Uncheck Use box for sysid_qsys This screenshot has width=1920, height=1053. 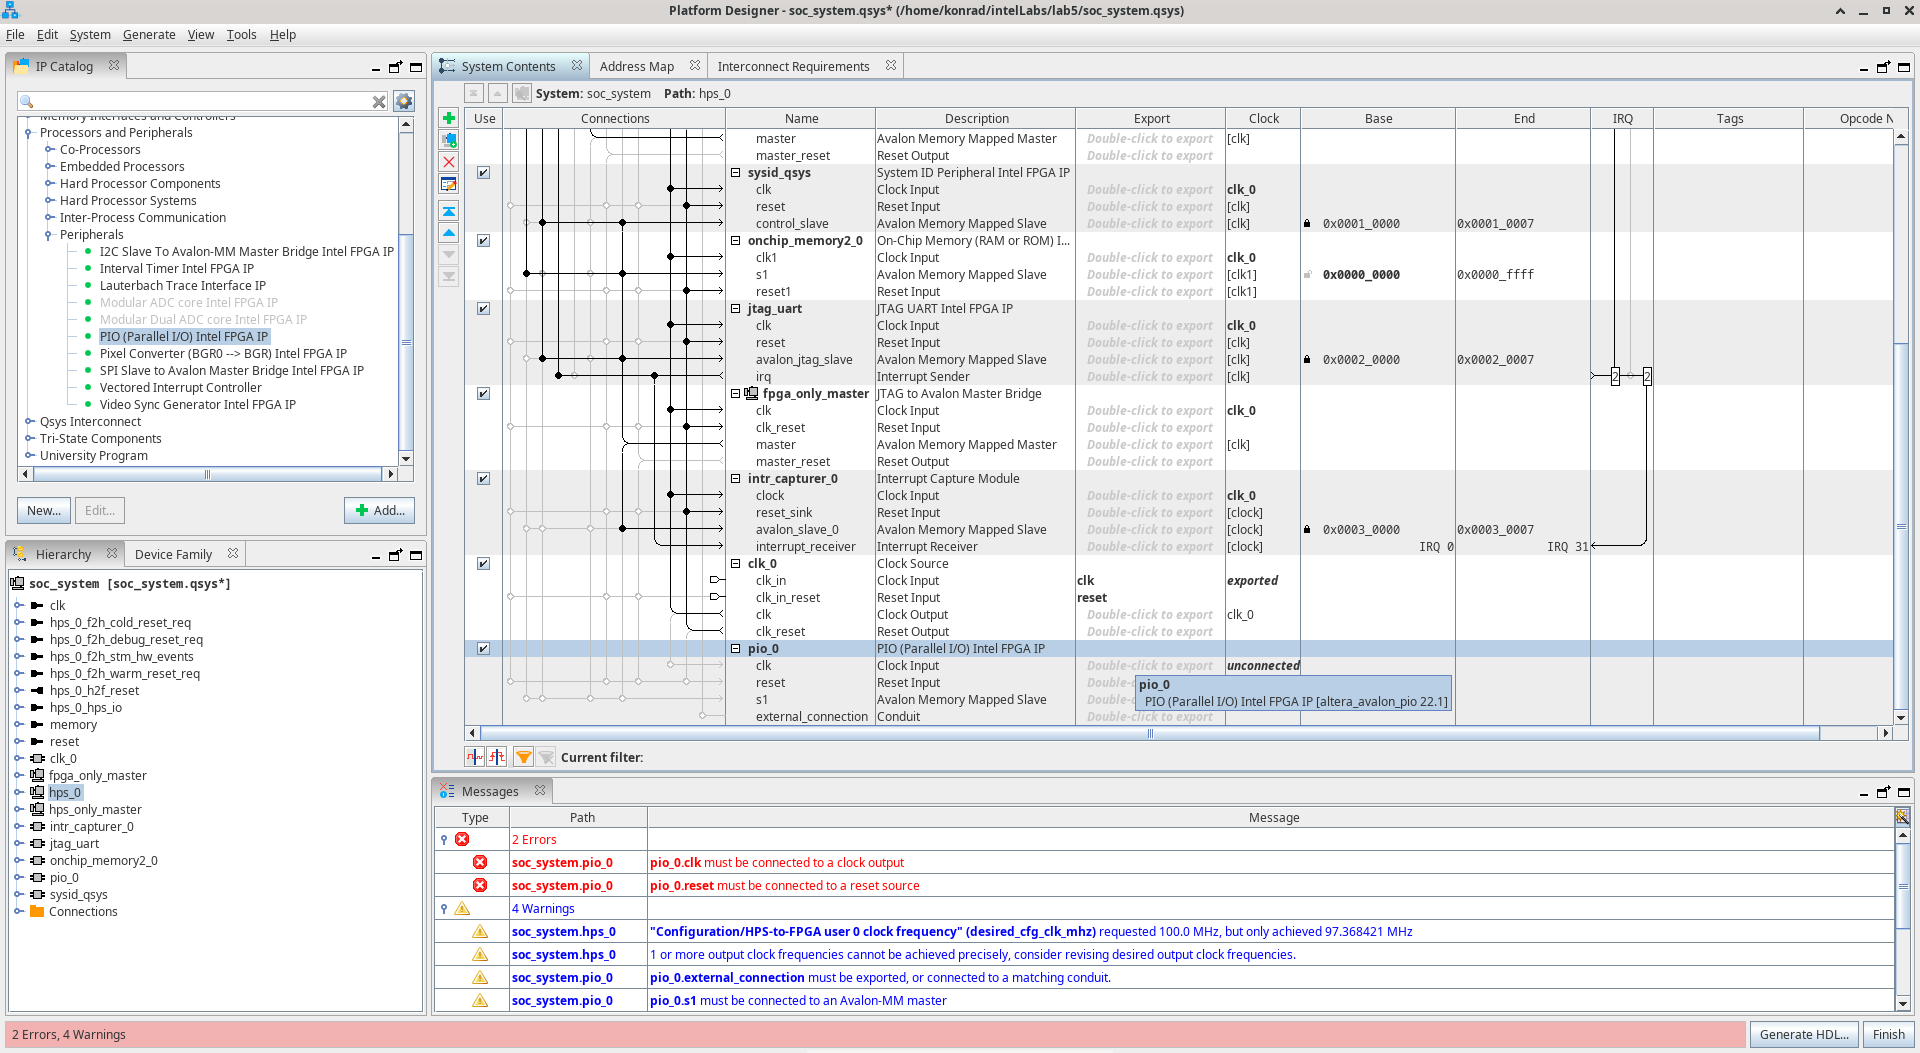coord(483,172)
